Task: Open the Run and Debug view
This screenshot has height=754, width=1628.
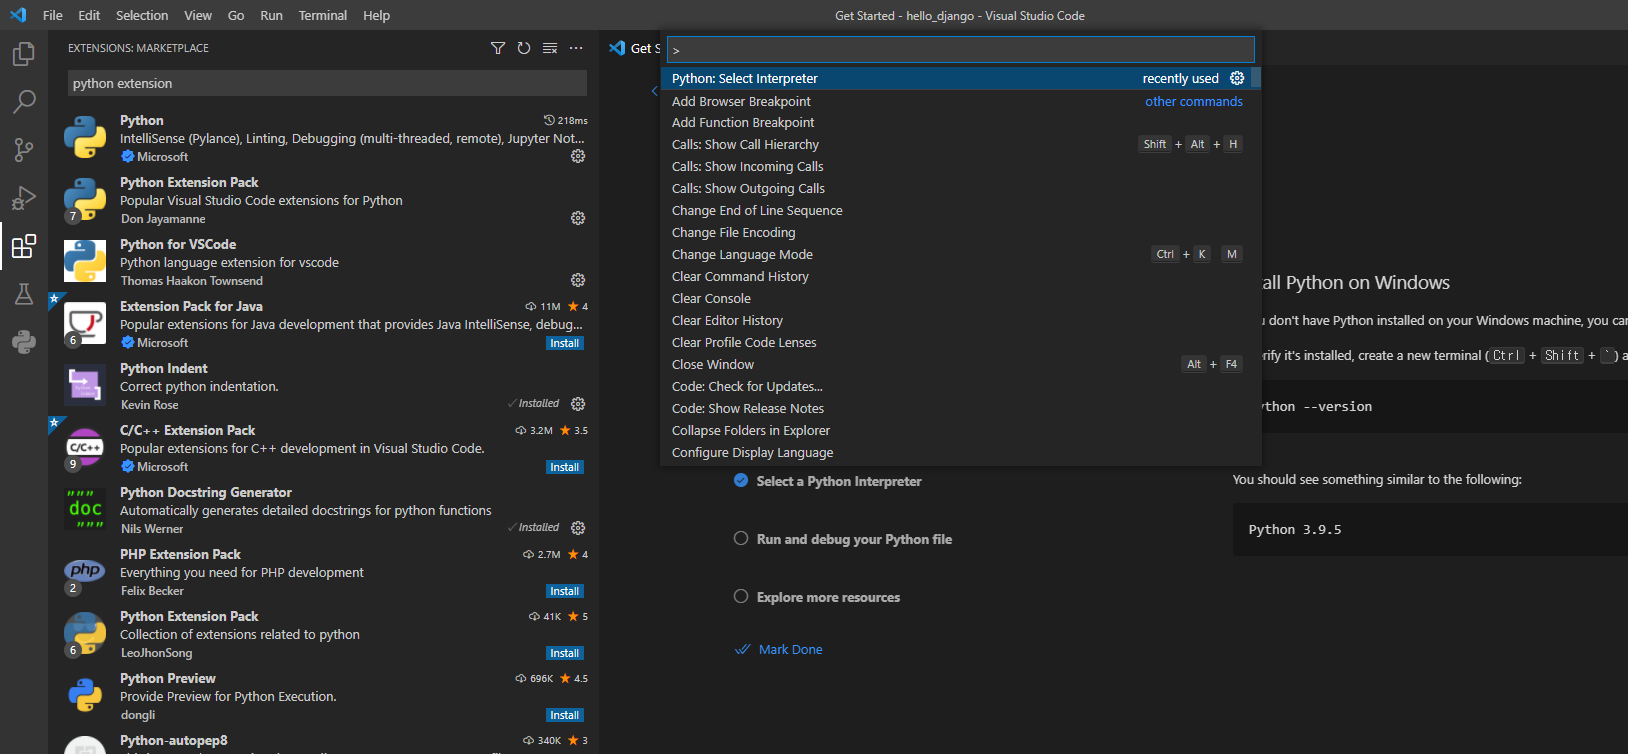Action: tap(24, 198)
